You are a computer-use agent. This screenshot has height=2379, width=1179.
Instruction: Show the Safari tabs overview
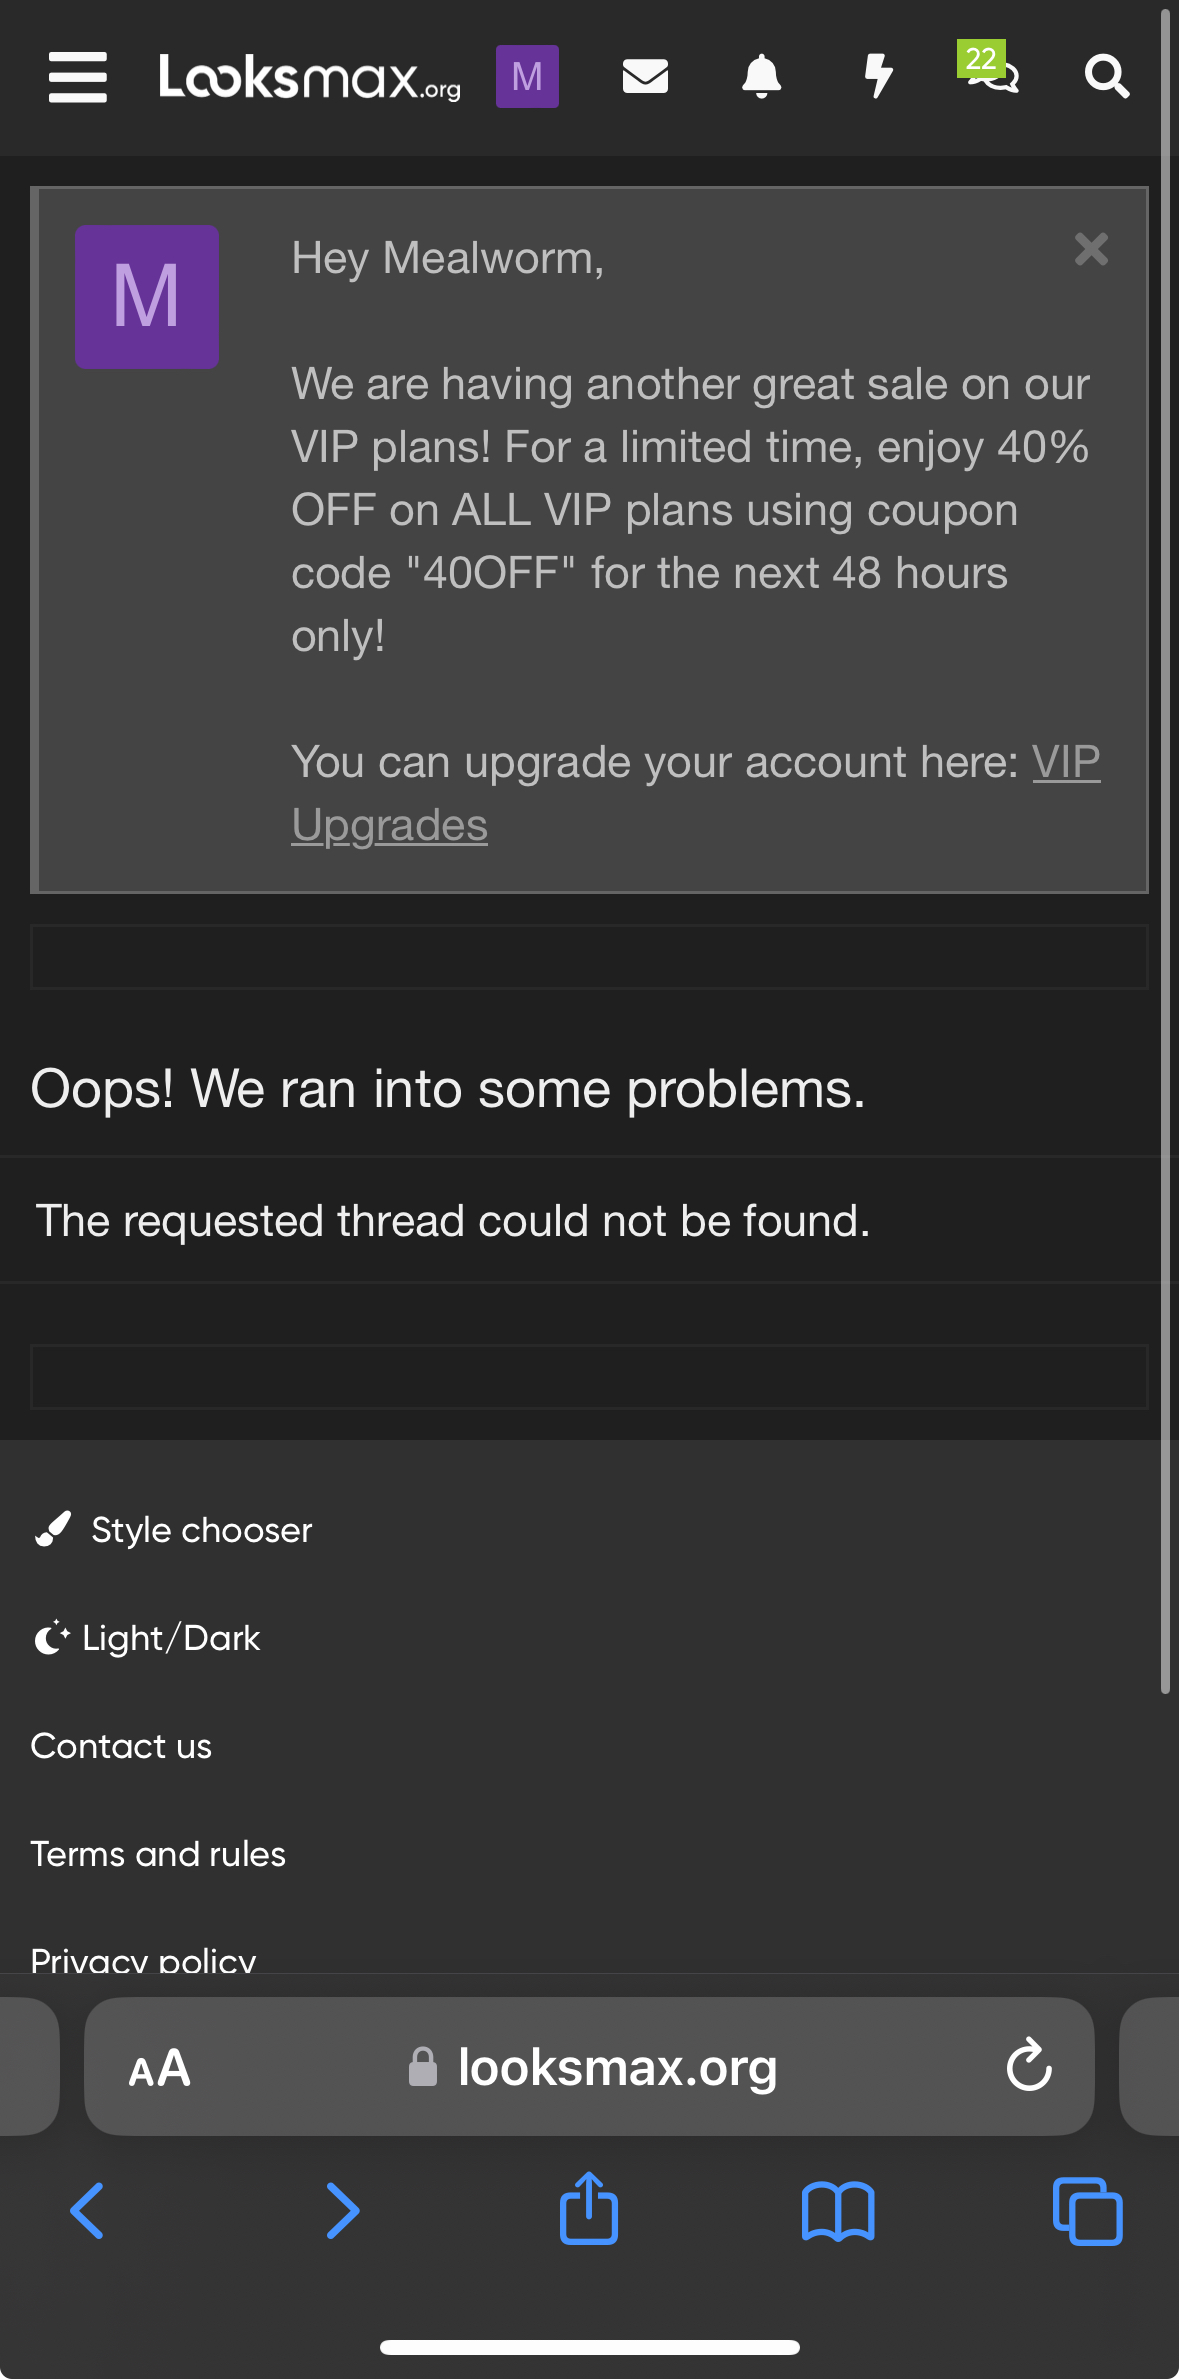point(1087,2210)
